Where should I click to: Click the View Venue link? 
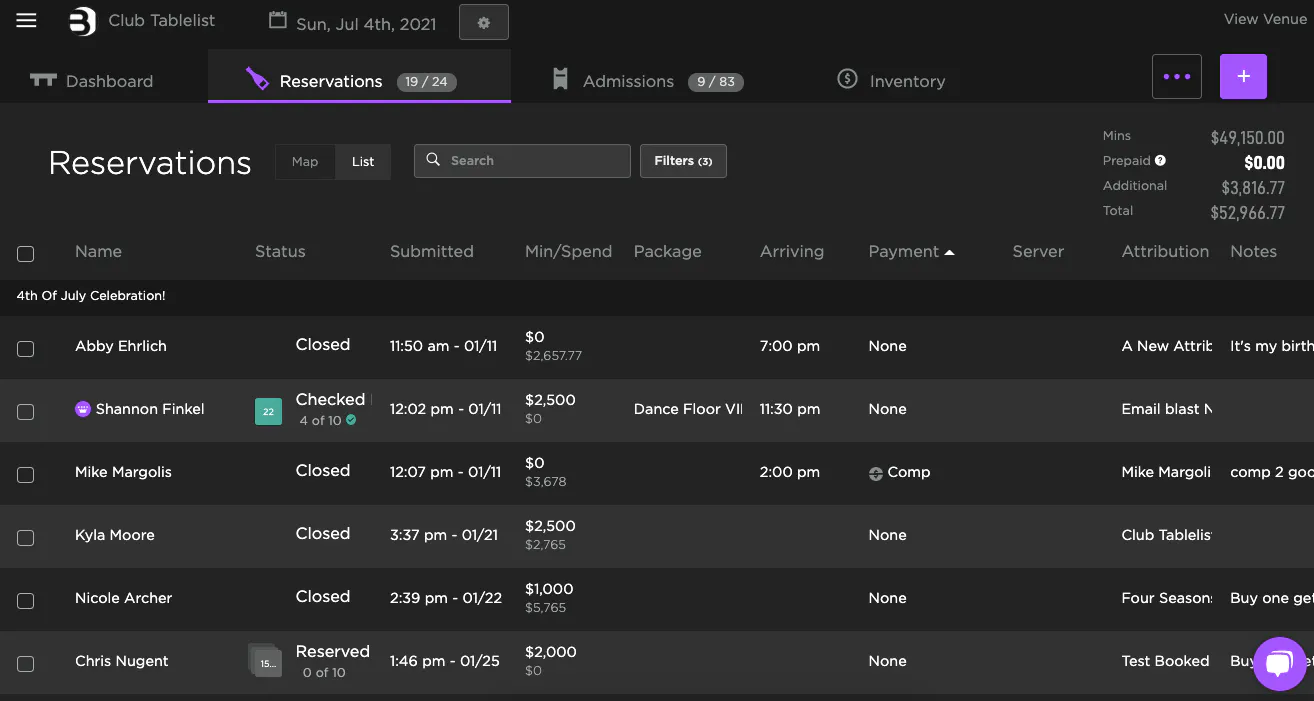click(x=1264, y=19)
